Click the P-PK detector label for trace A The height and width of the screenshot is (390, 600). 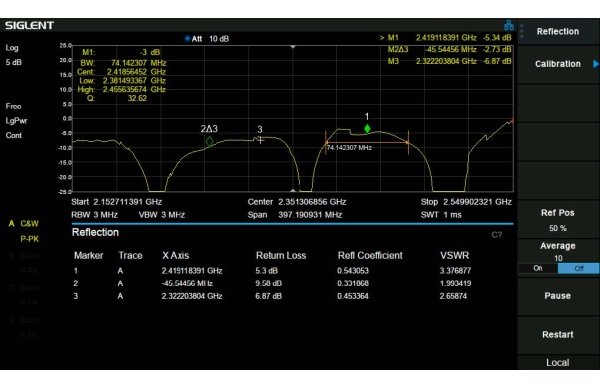(x=29, y=239)
